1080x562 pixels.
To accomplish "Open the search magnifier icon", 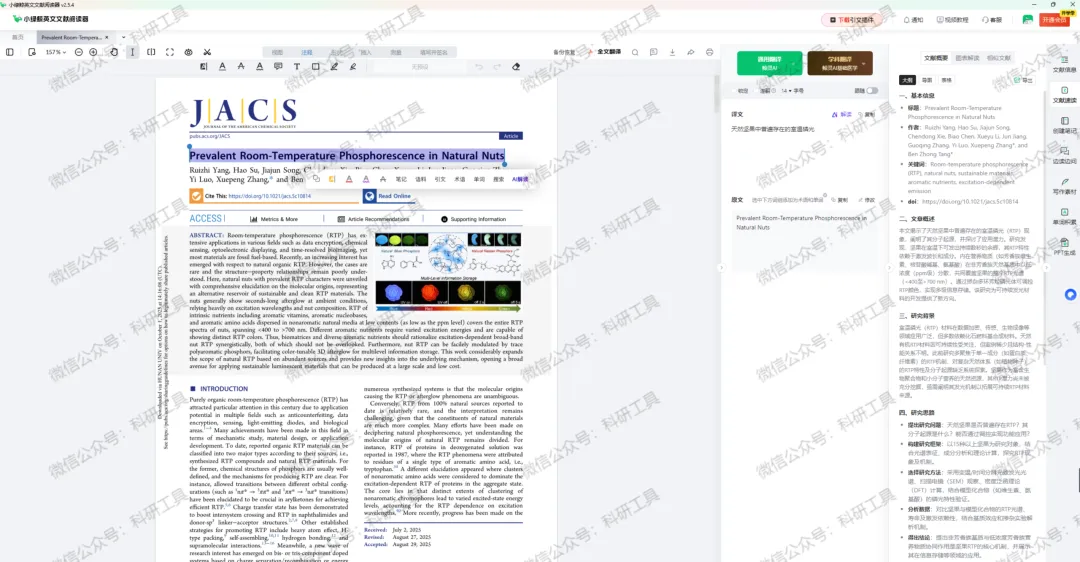I will [x=635, y=52].
